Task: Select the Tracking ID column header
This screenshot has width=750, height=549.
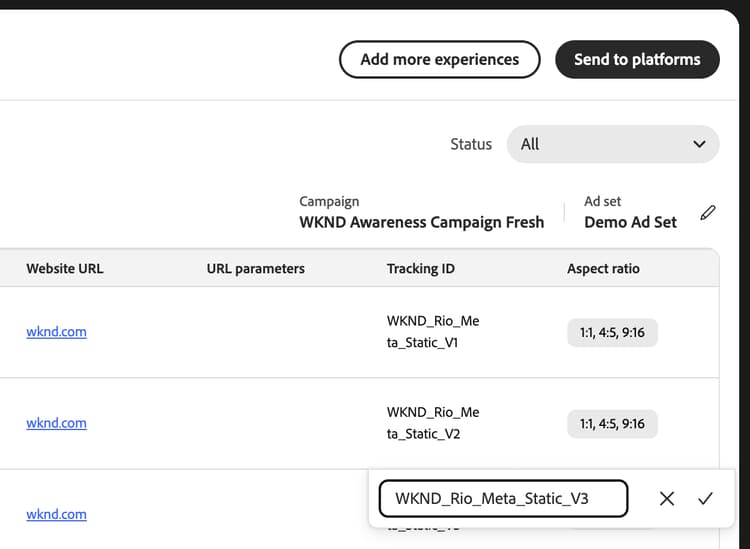Action: pyautogui.click(x=420, y=269)
